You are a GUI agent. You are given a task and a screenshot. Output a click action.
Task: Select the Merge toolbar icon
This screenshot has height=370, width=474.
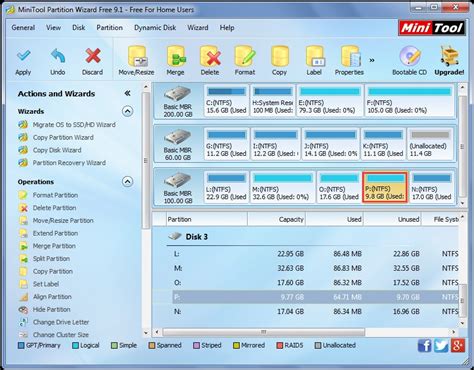[176, 56]
